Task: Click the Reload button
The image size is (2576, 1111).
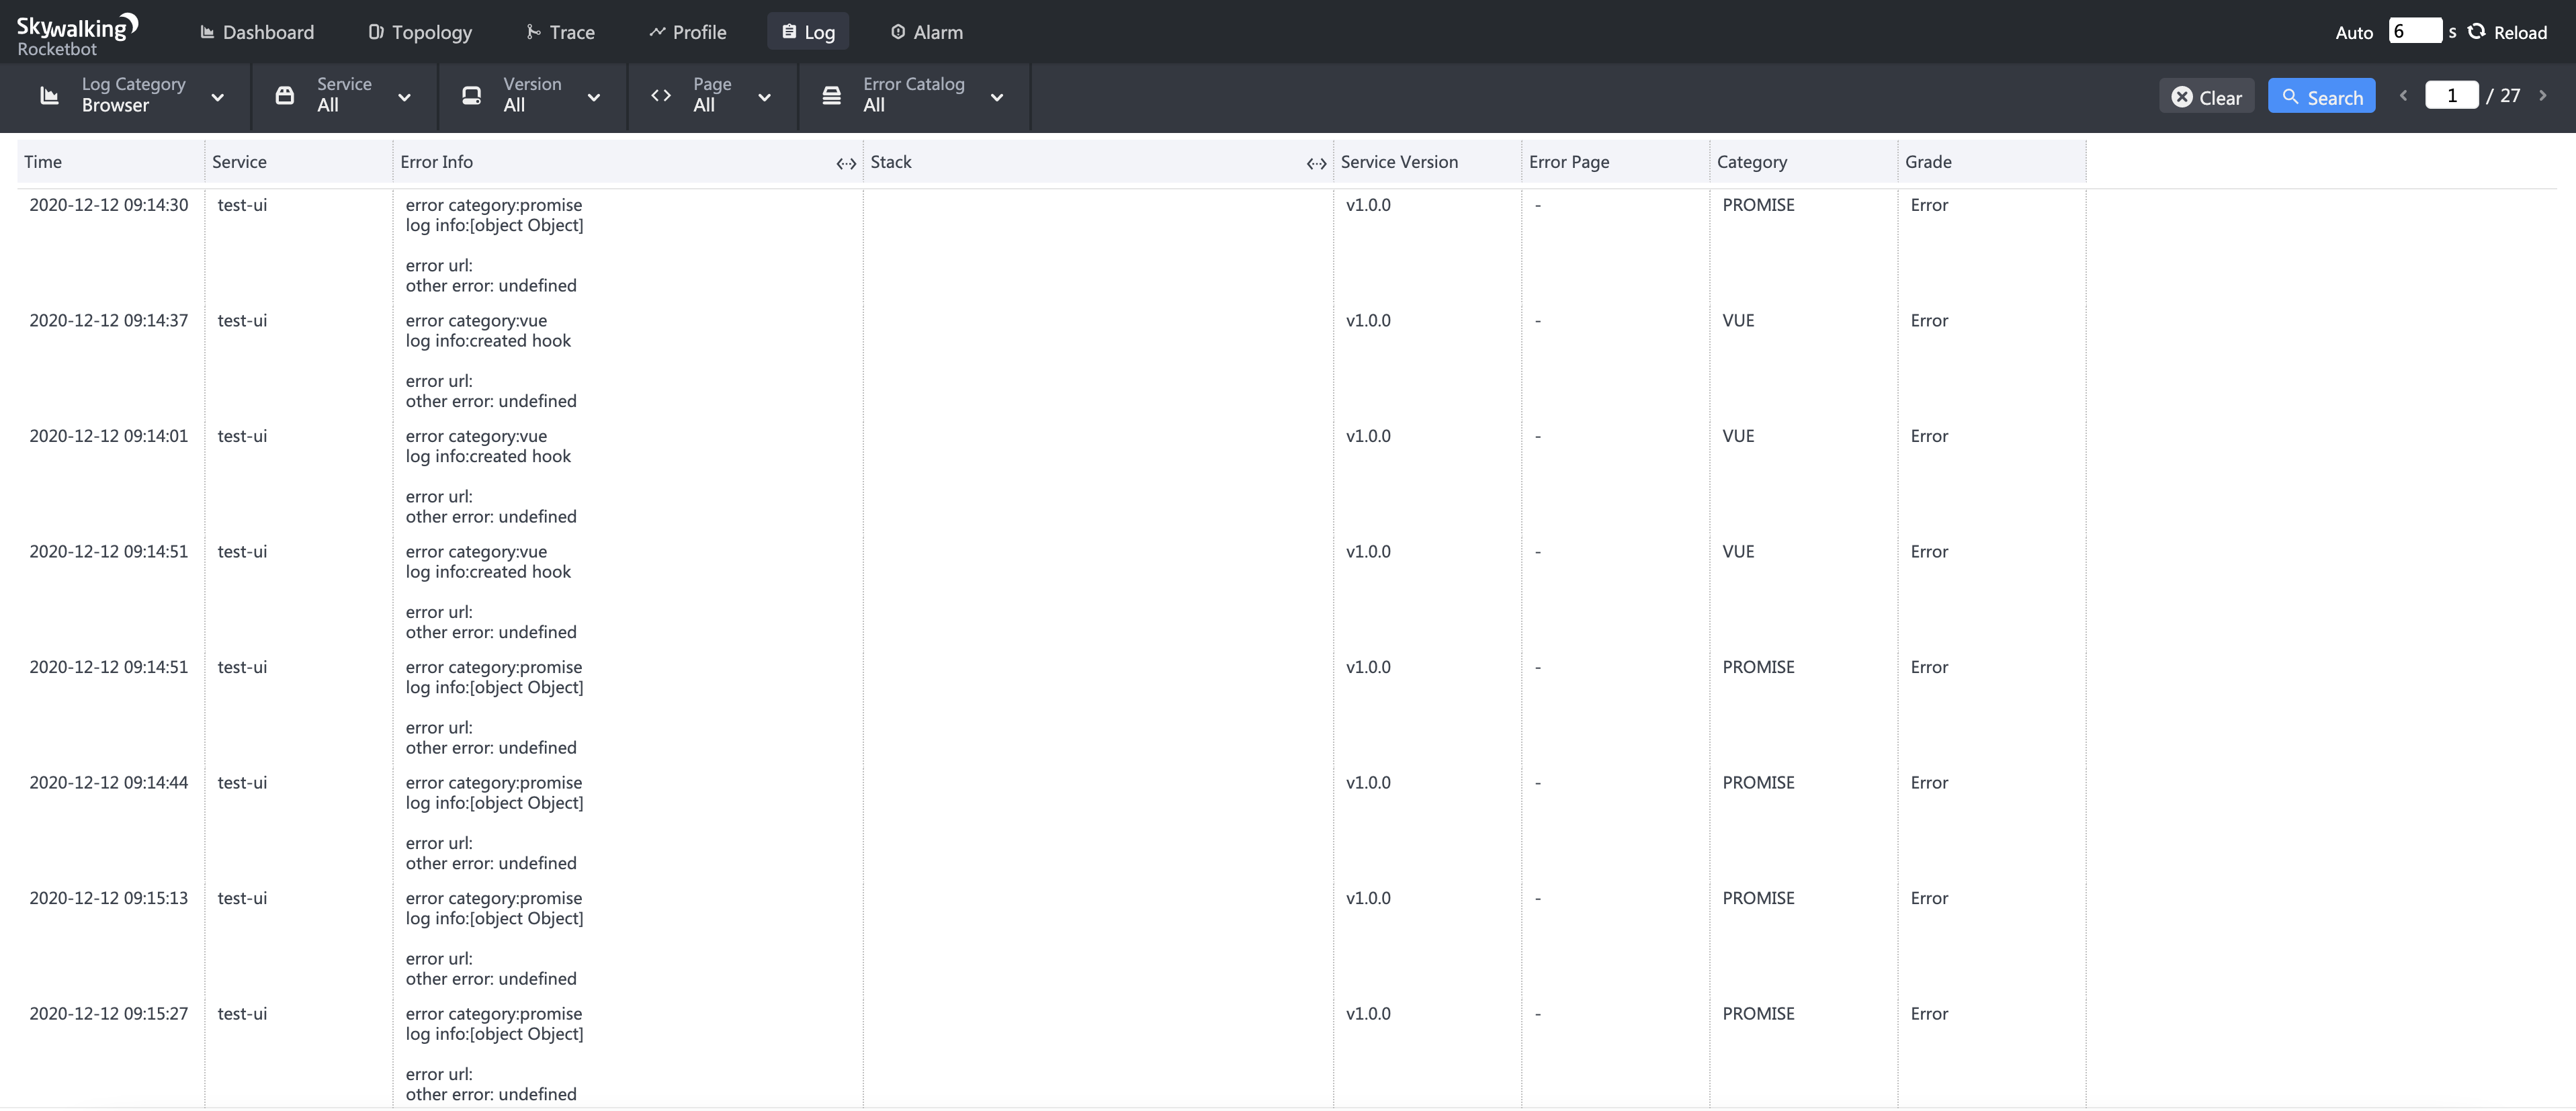Action: click(2507, 33)
